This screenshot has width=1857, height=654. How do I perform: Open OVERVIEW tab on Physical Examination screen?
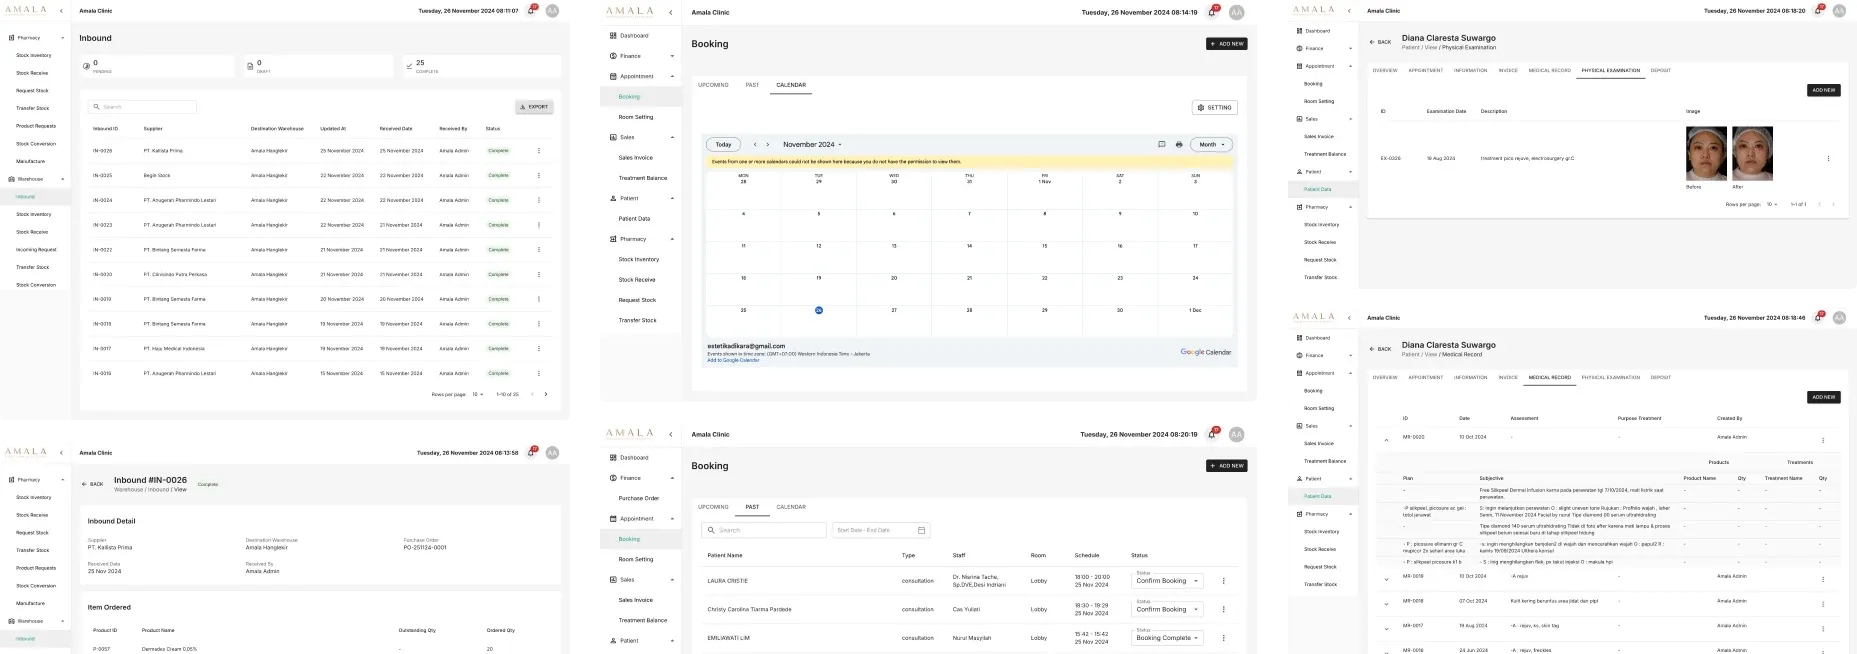coord(1385,71)
